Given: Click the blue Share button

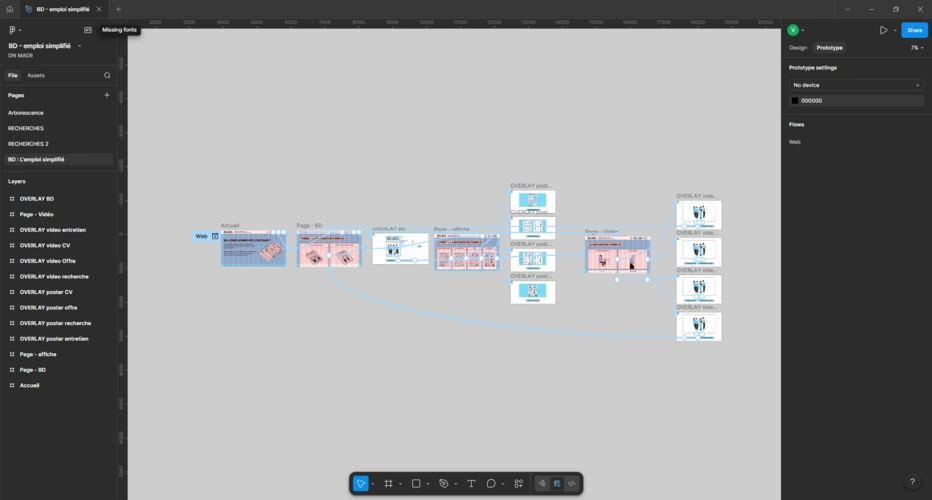Looking at the screenshot, I should 914,30.
